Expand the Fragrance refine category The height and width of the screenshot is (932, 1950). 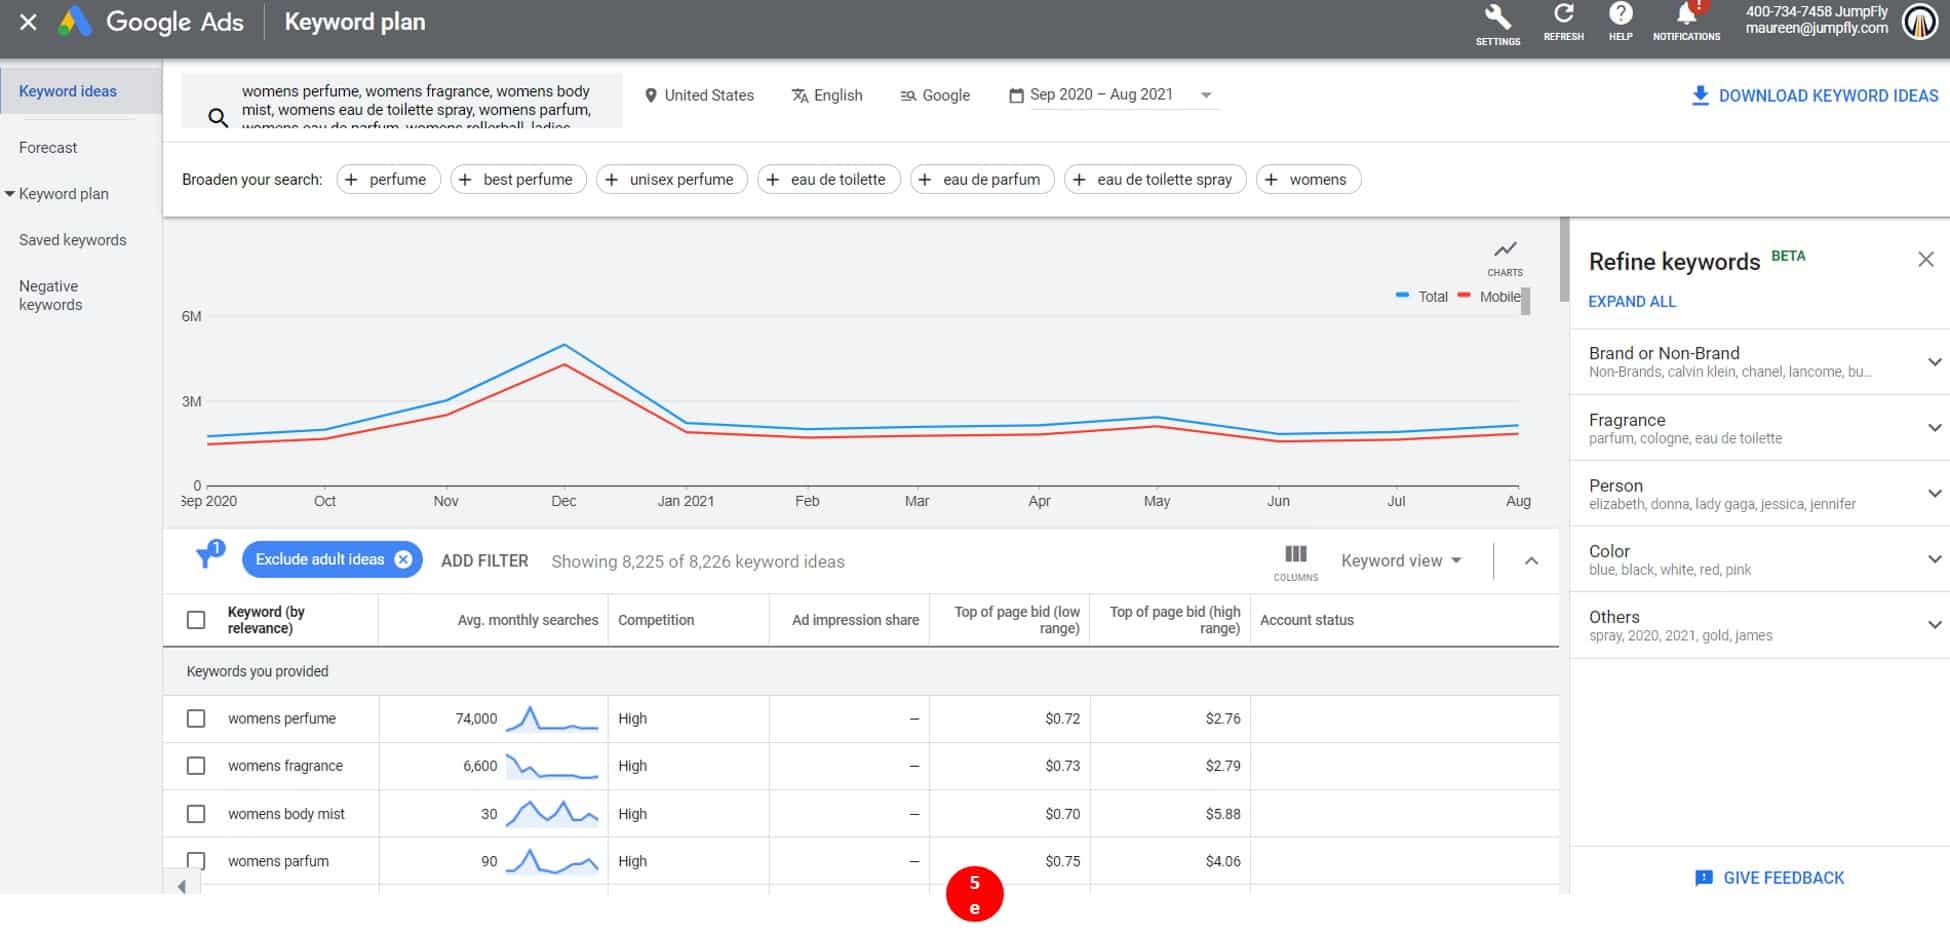pyautogui.click(x=1934, y=428)
